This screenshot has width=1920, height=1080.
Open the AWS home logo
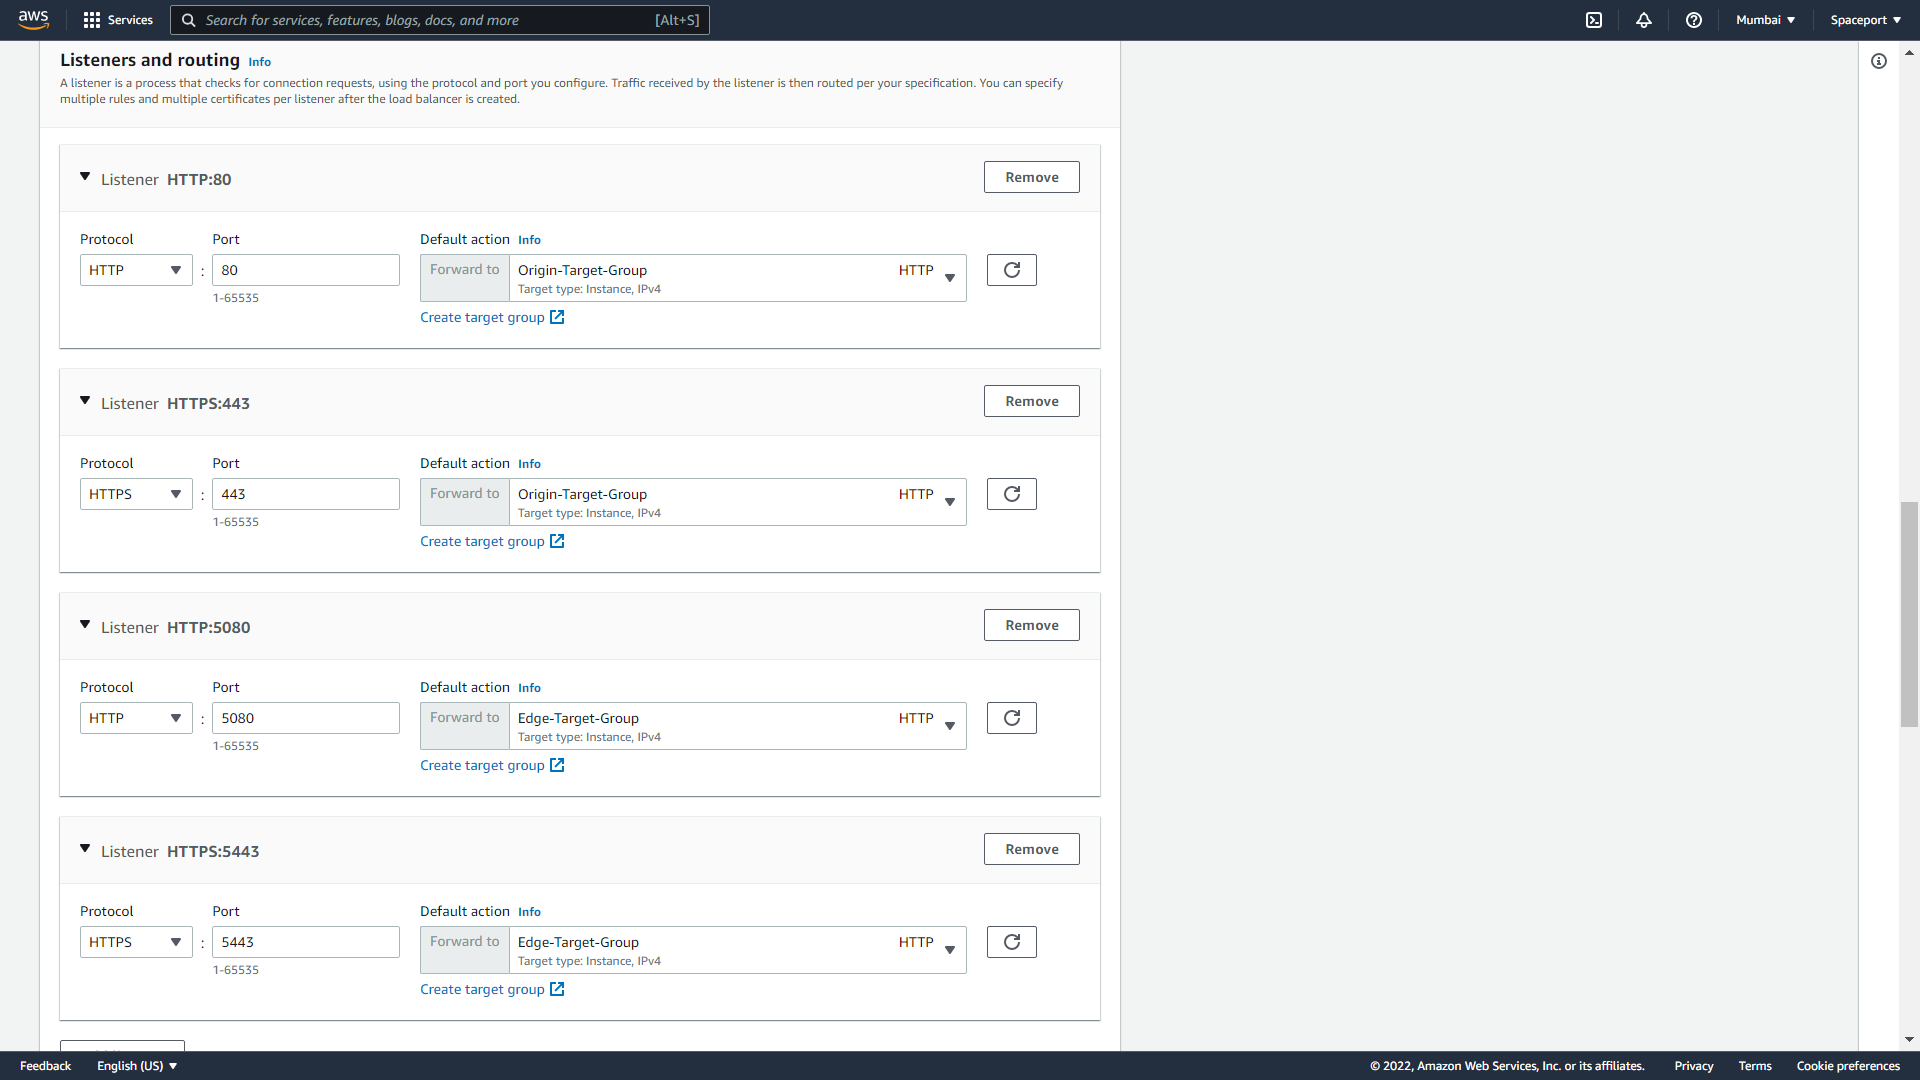pyautogui.click(x=34, y=19)
